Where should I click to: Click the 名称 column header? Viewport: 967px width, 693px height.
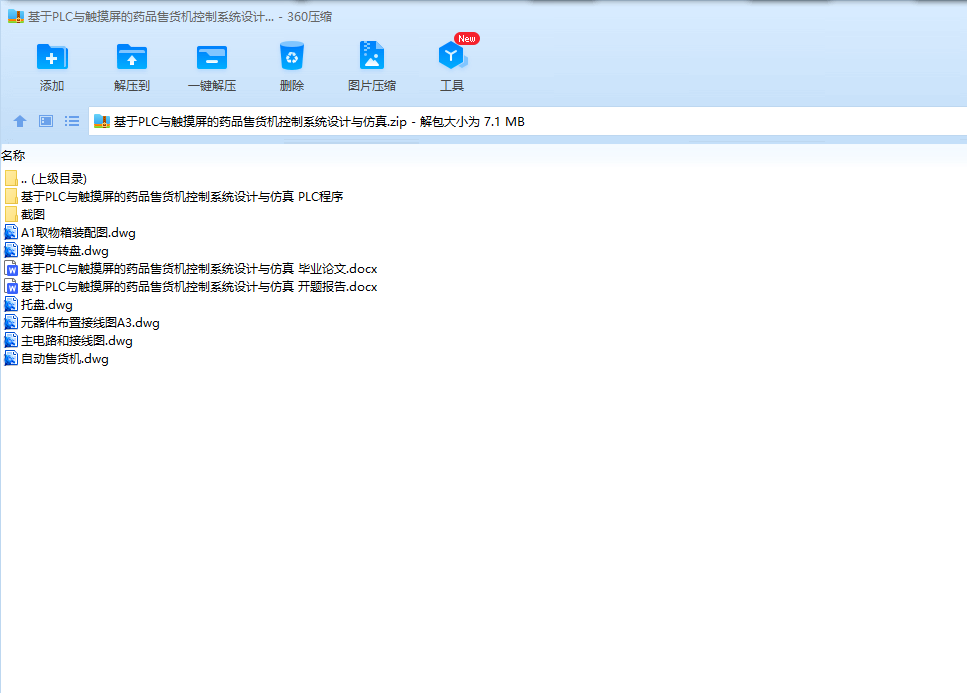click(13, 156)
